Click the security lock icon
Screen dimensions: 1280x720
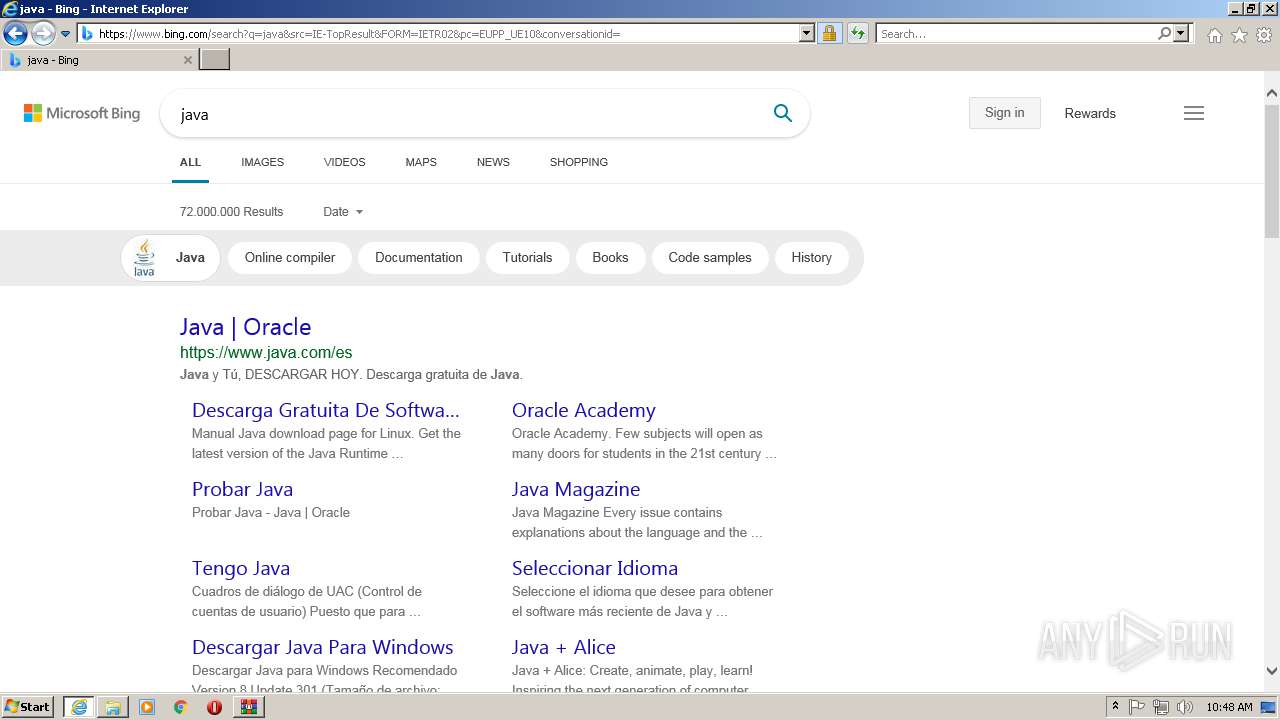point(829,34)
